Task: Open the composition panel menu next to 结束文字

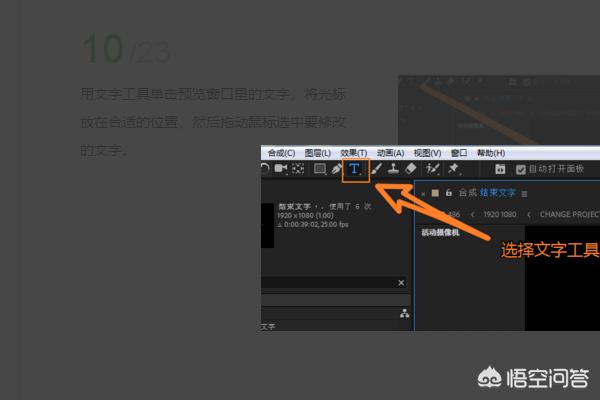Action: pos(524,193)
